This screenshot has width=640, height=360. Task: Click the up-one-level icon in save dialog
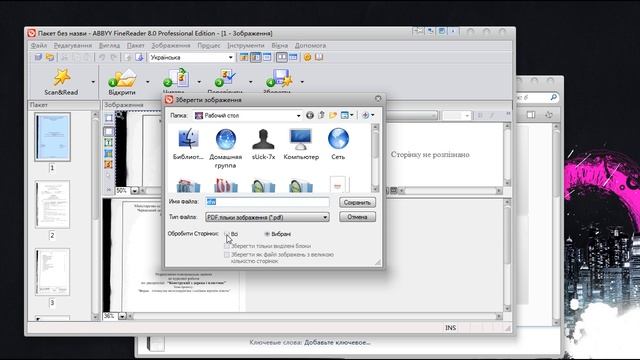pos(321,116)
